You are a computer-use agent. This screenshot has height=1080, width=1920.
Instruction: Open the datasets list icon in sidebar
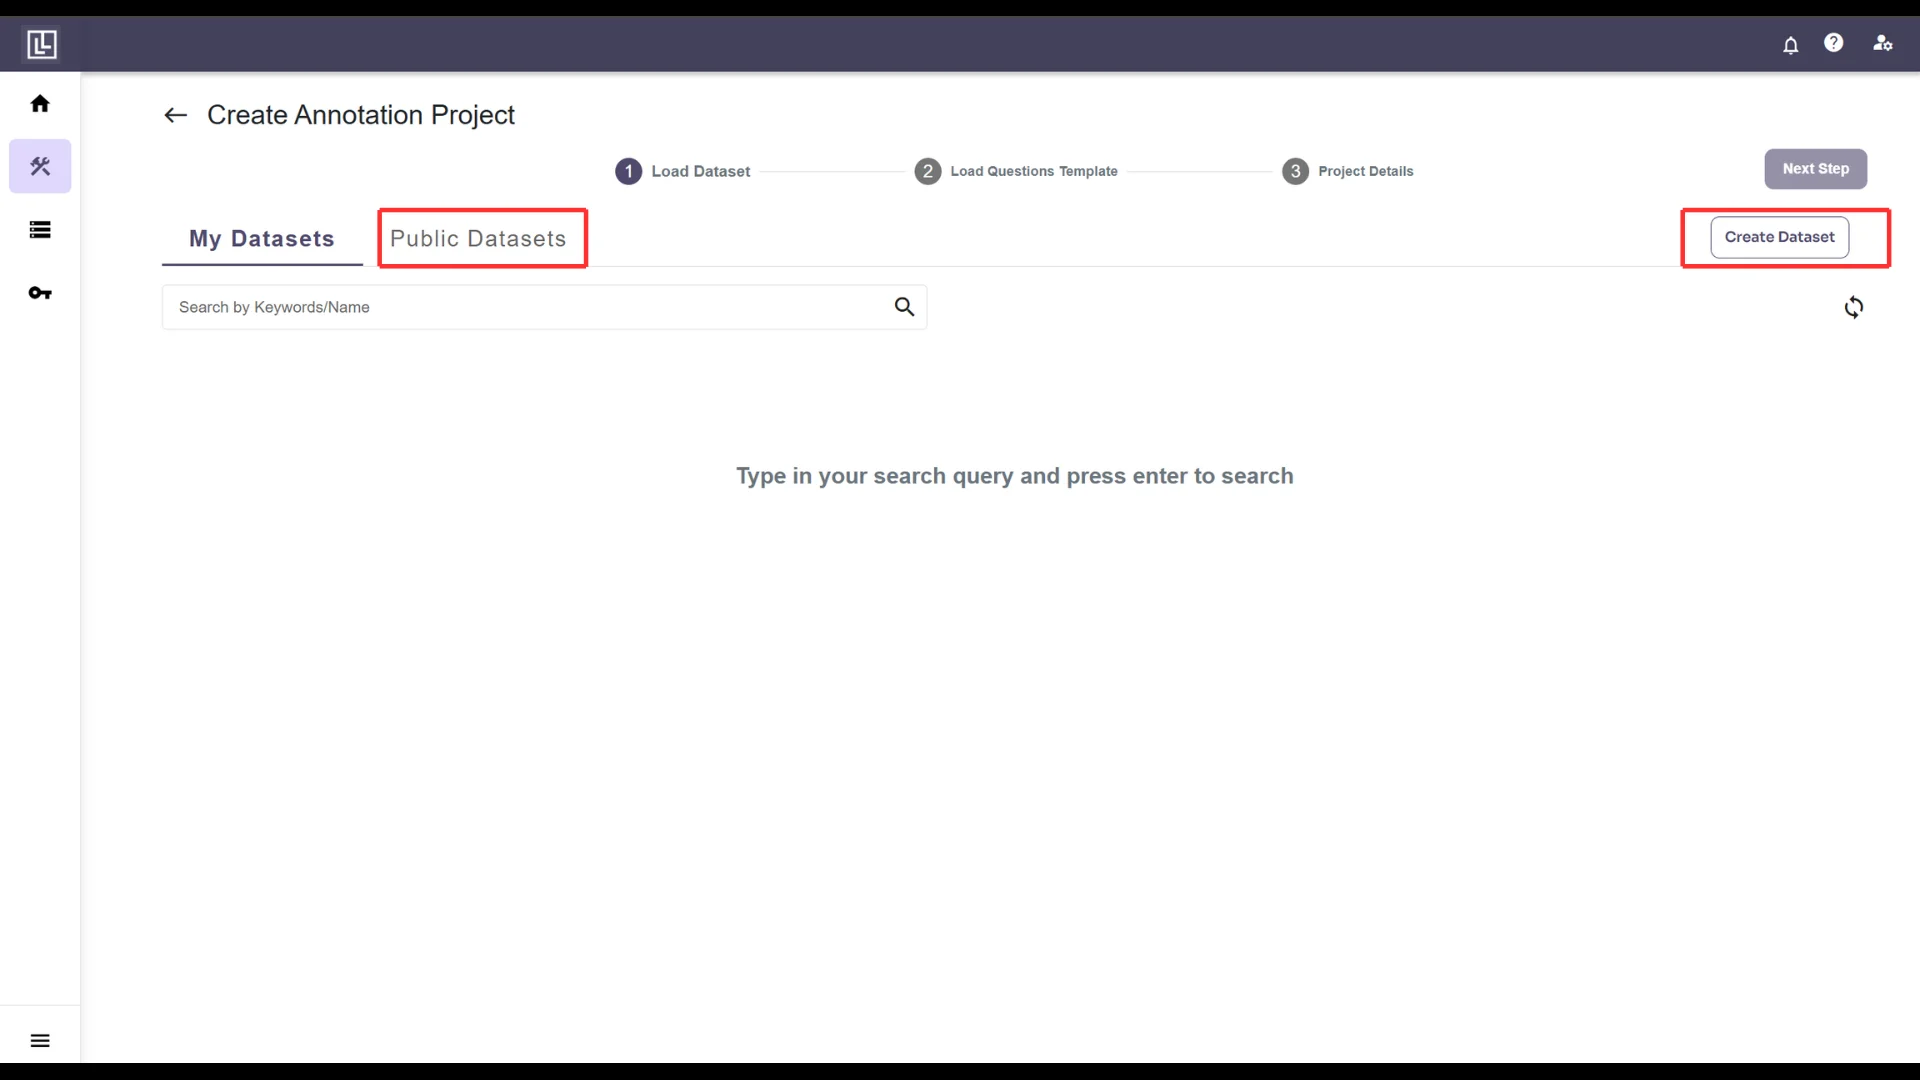[x=40, y=230]
